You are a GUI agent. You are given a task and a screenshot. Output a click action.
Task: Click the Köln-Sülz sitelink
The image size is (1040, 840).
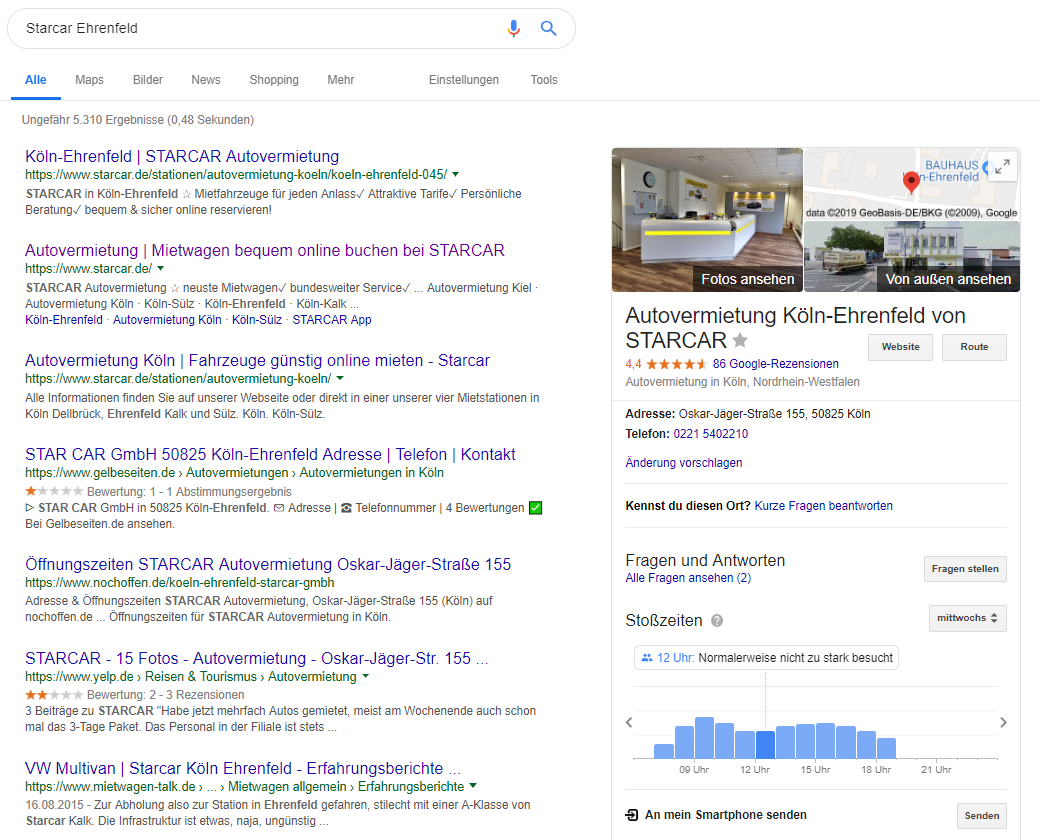pos(257,320)
